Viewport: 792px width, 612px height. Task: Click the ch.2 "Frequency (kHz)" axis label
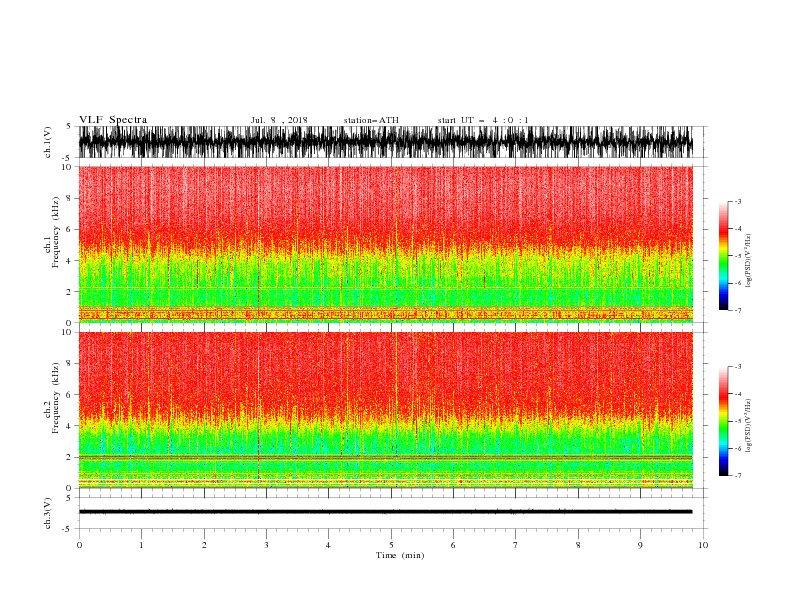(x=56, y=397)
